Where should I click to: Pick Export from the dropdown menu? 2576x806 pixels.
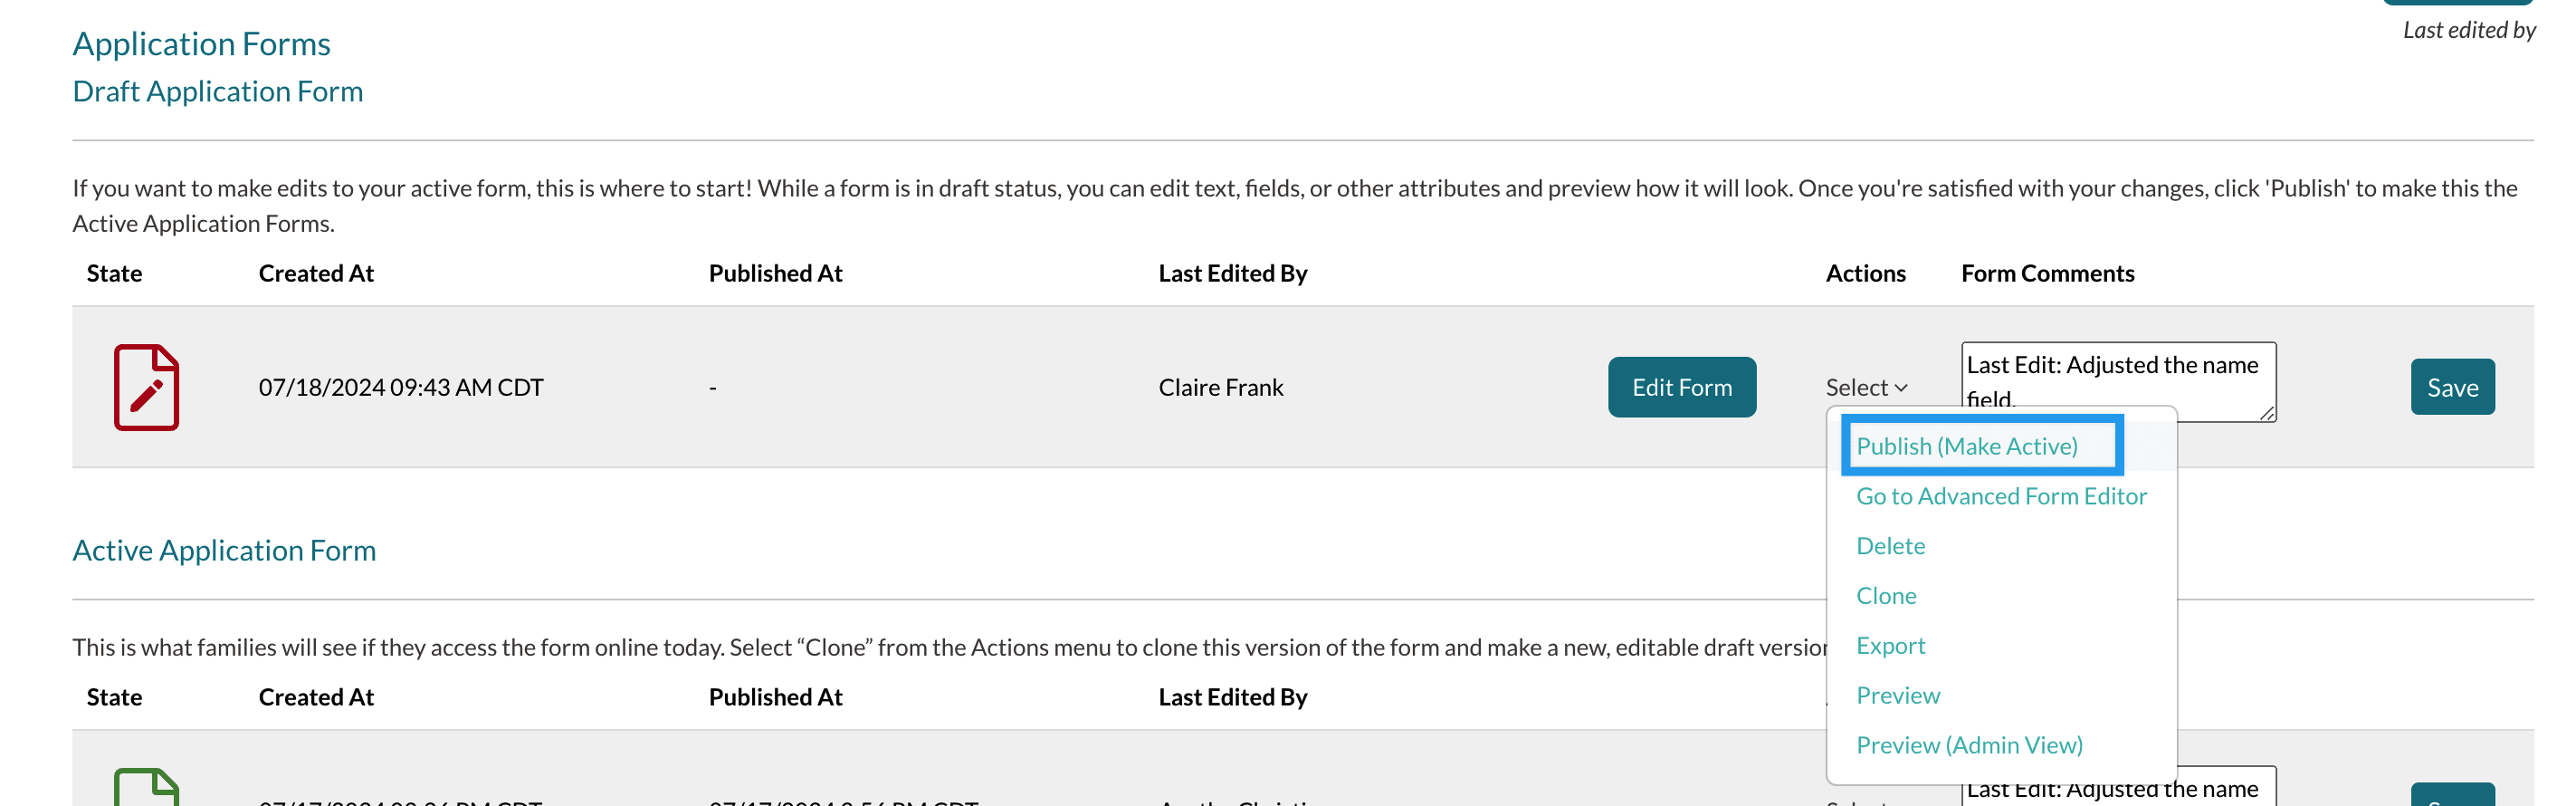(x=1890, y=646)
